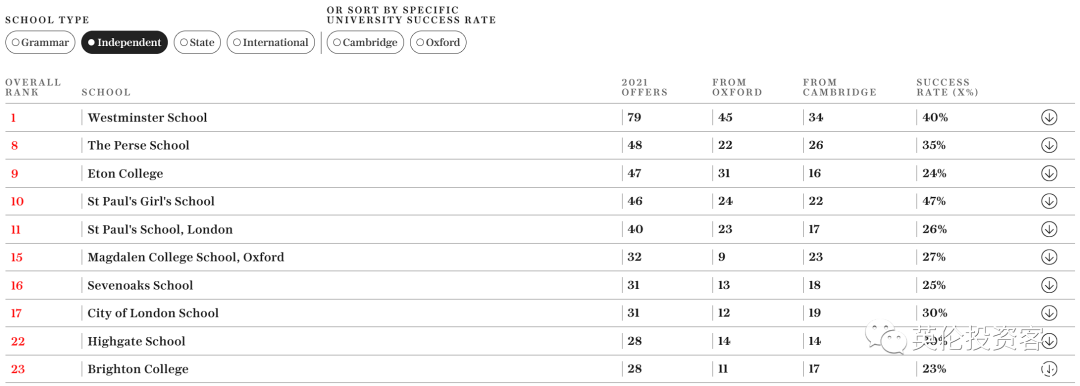Click the Success Rate column header
This screenshot has width=1080, height=386.
947,87
